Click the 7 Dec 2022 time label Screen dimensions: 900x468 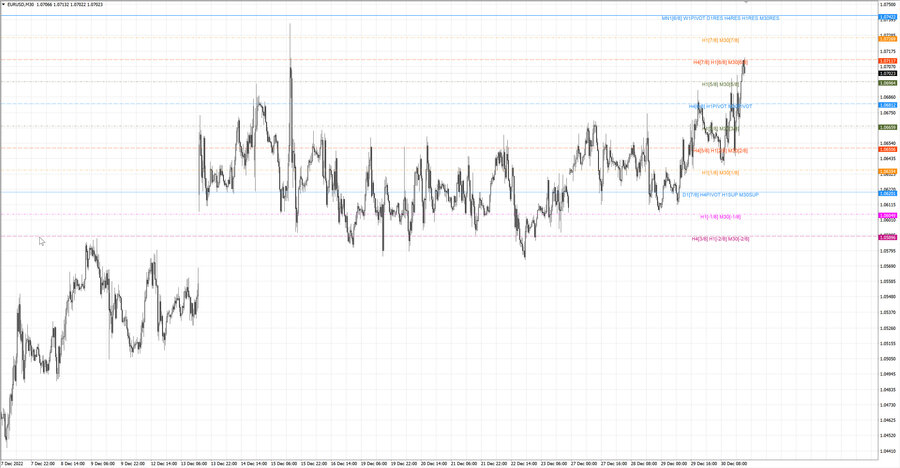(11, 463)
